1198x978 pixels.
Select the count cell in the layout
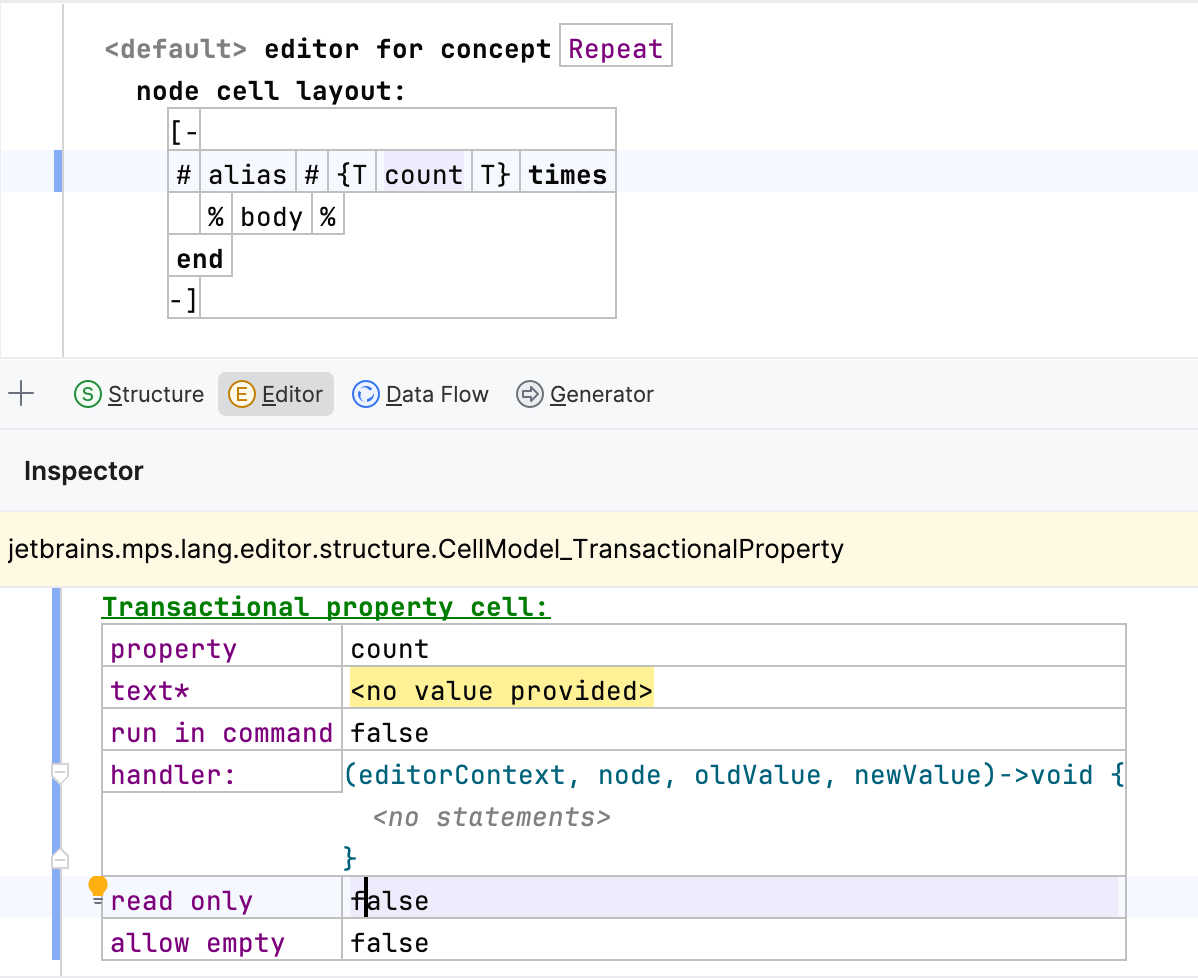[x=423, y=175]
